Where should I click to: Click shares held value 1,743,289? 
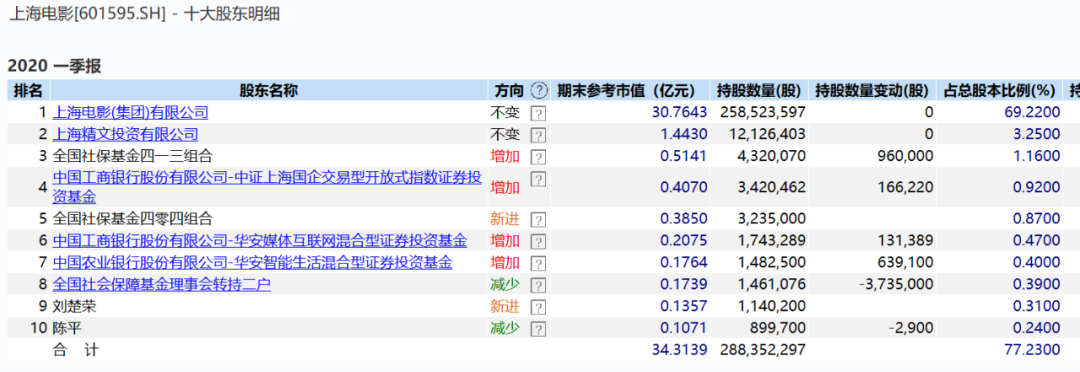click(771, 241)
